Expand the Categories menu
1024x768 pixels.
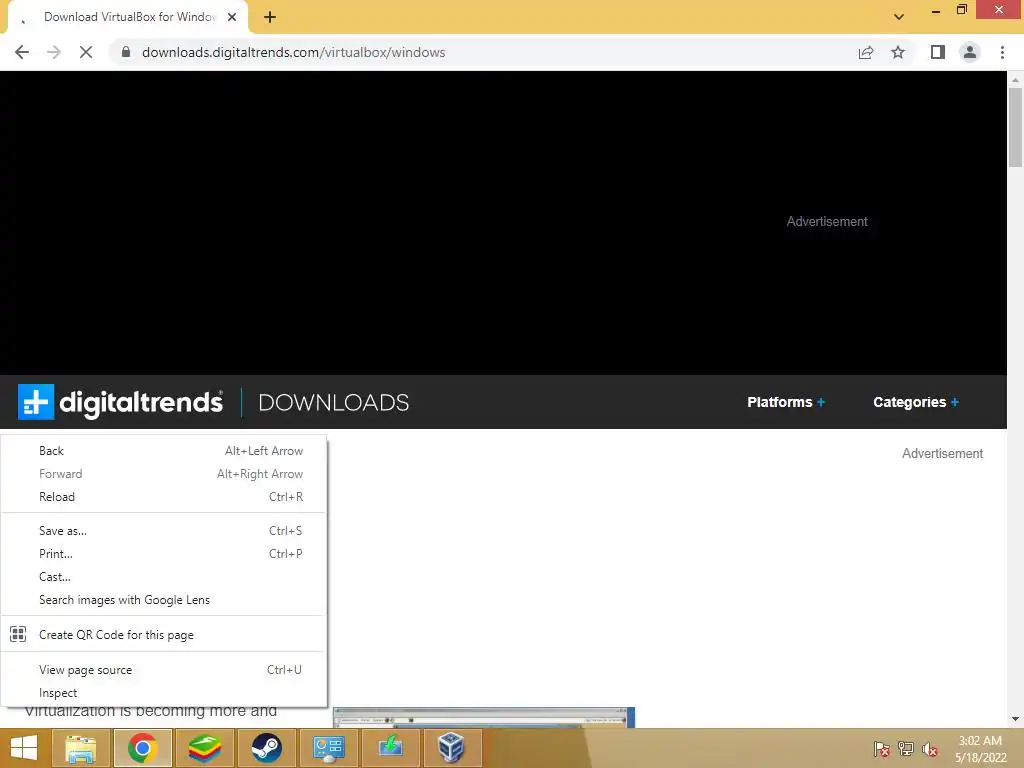[x=916, y=402]
